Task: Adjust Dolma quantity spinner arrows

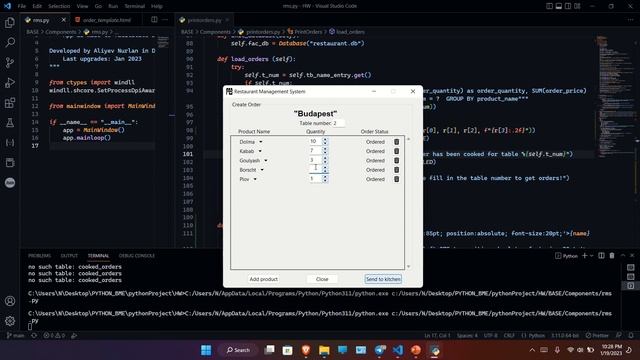Action: click(x=325, y=141)
